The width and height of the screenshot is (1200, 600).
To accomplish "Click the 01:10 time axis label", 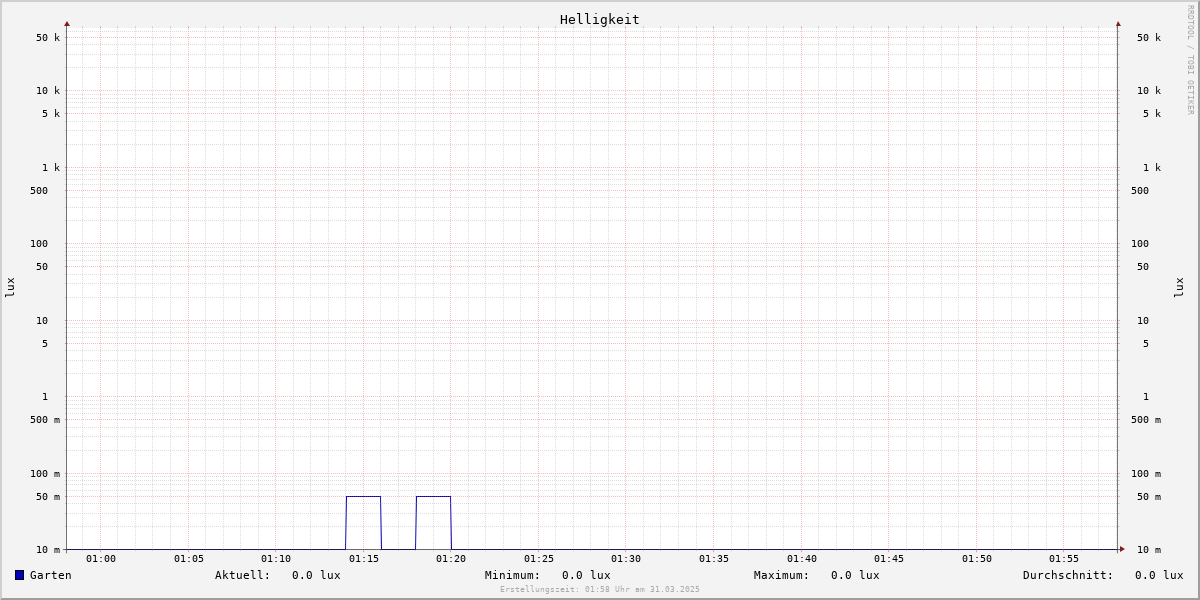I will pyautogui.click(x=276, y=559).
